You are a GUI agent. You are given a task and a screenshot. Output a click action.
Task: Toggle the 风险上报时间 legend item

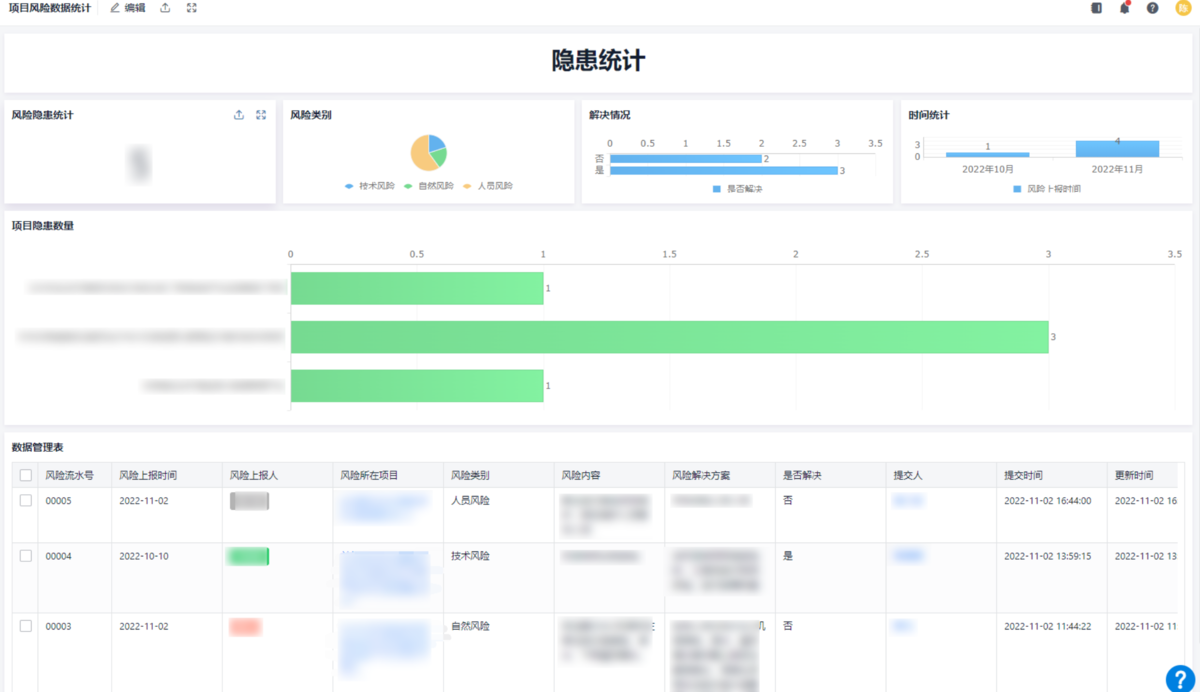[1046, 188]
